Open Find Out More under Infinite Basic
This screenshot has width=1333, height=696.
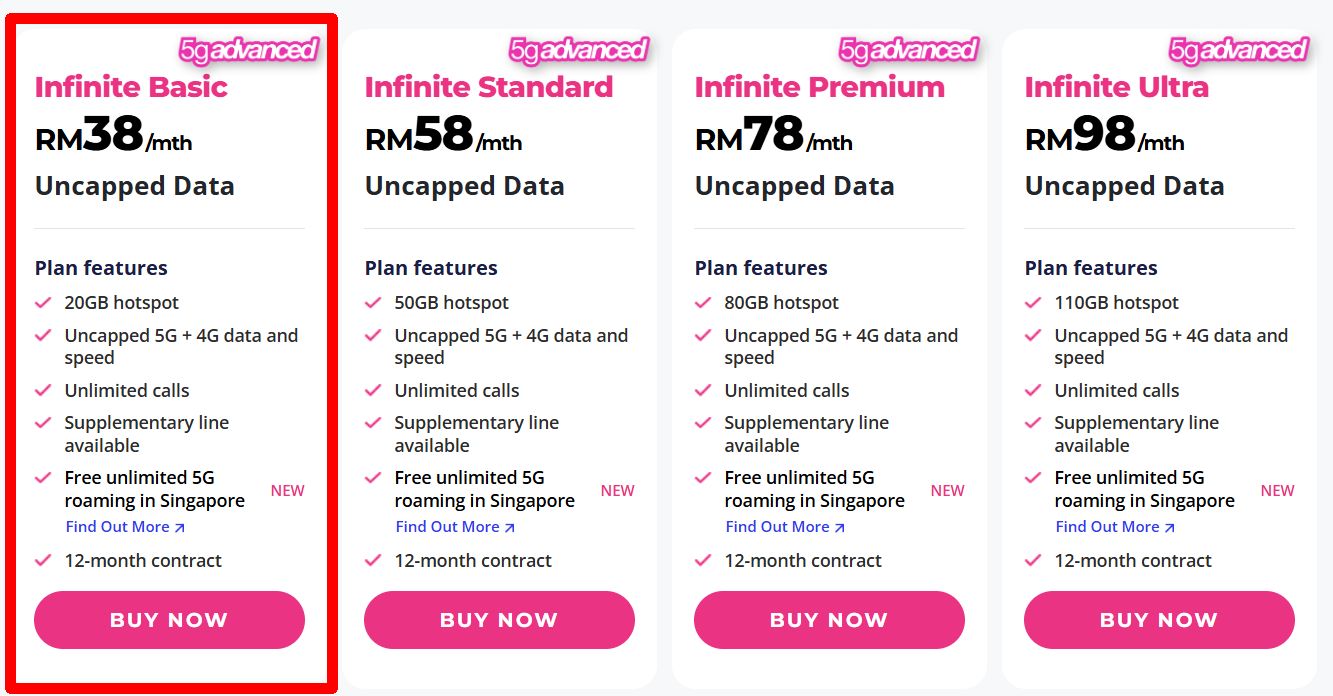tap(125, 527)
